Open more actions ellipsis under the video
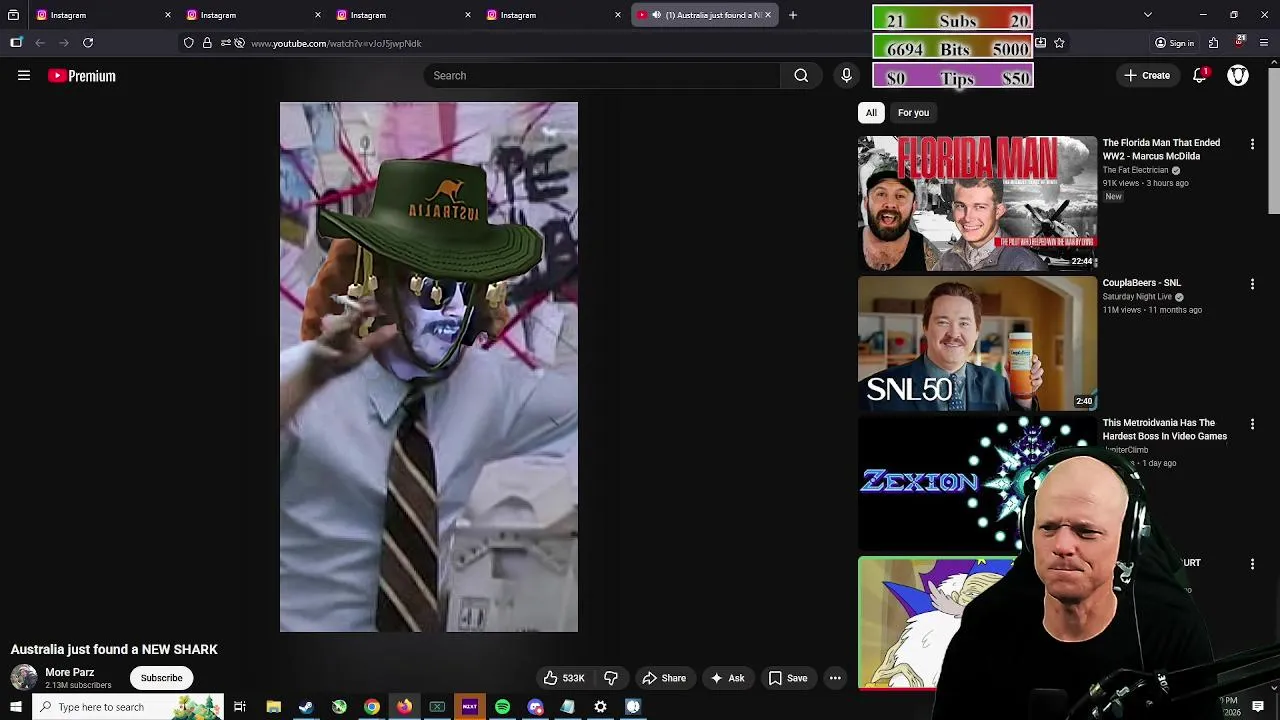 (835, 678)
